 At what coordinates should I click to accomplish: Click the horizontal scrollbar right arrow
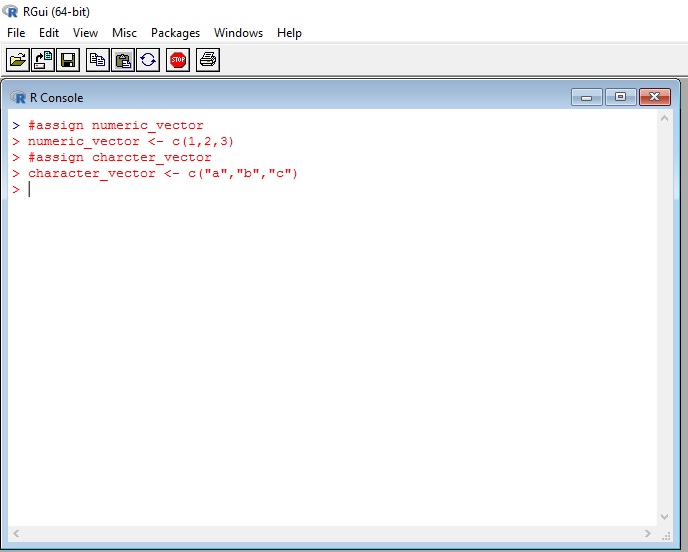[648, 534]
